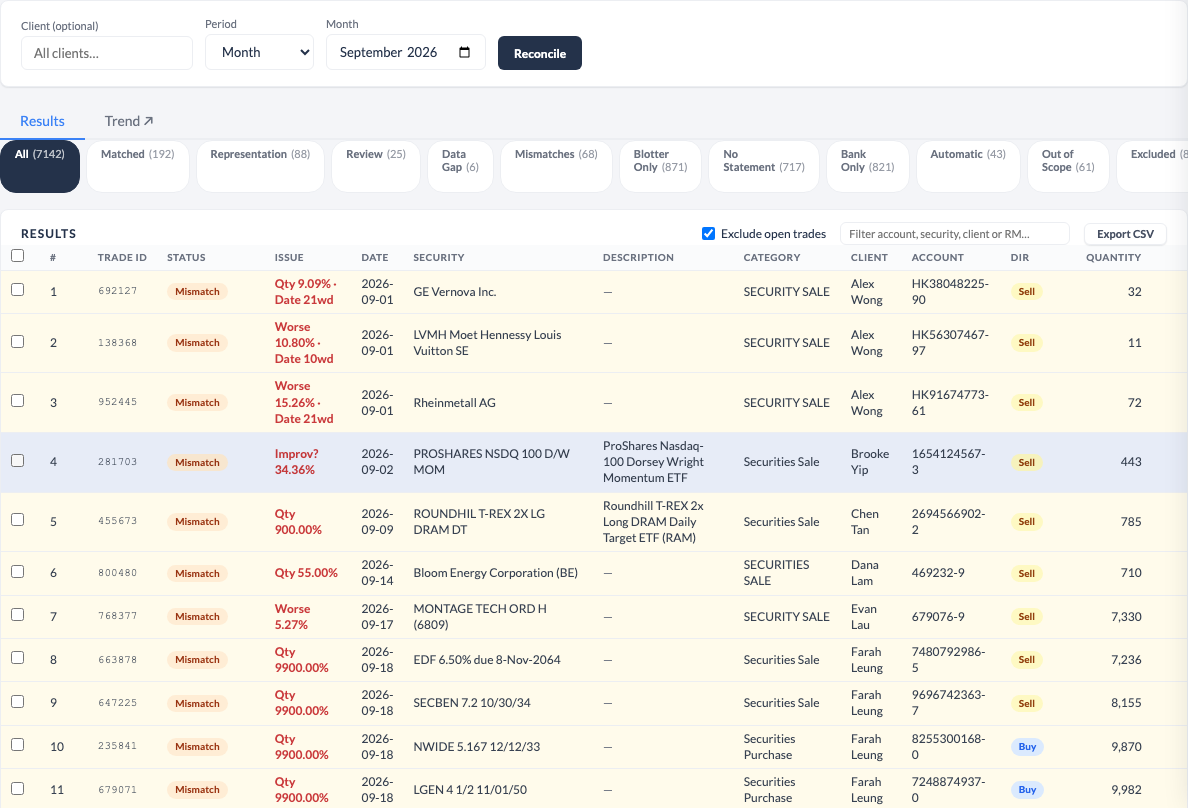Click the Qty 900.00% issue text
Screen dimensions: 1188x808
[x=298, y=521]
